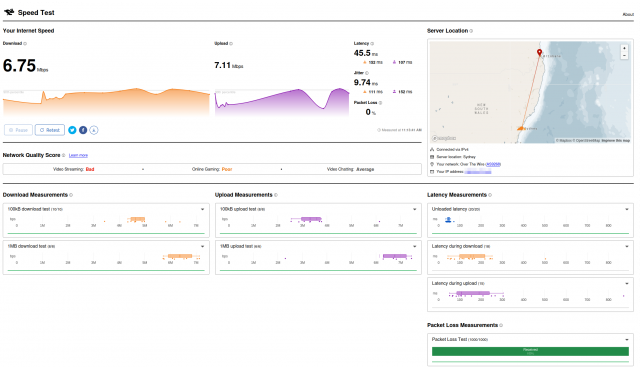The image size is (640, 367).
Task: Share results on Twitter
Action: click(x=72, y=130)
